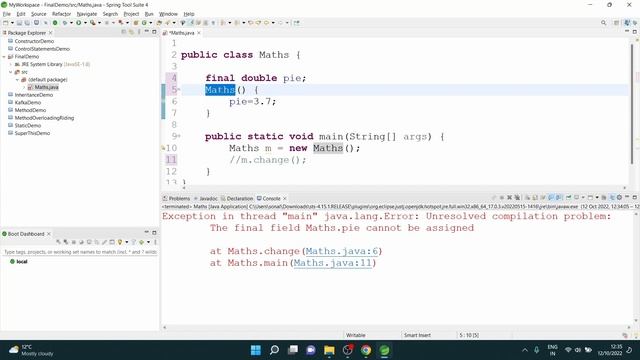Open taskbar Search

274,350
